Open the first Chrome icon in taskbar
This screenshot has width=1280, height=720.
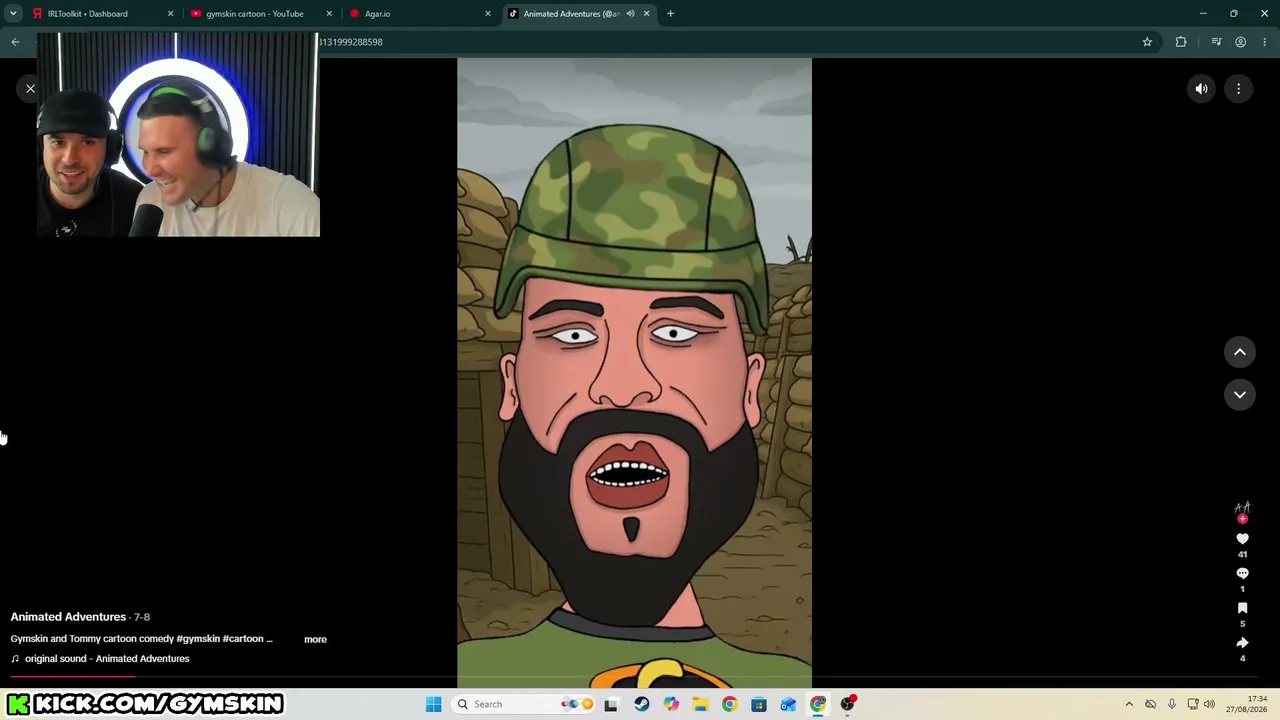click(729, 704)
